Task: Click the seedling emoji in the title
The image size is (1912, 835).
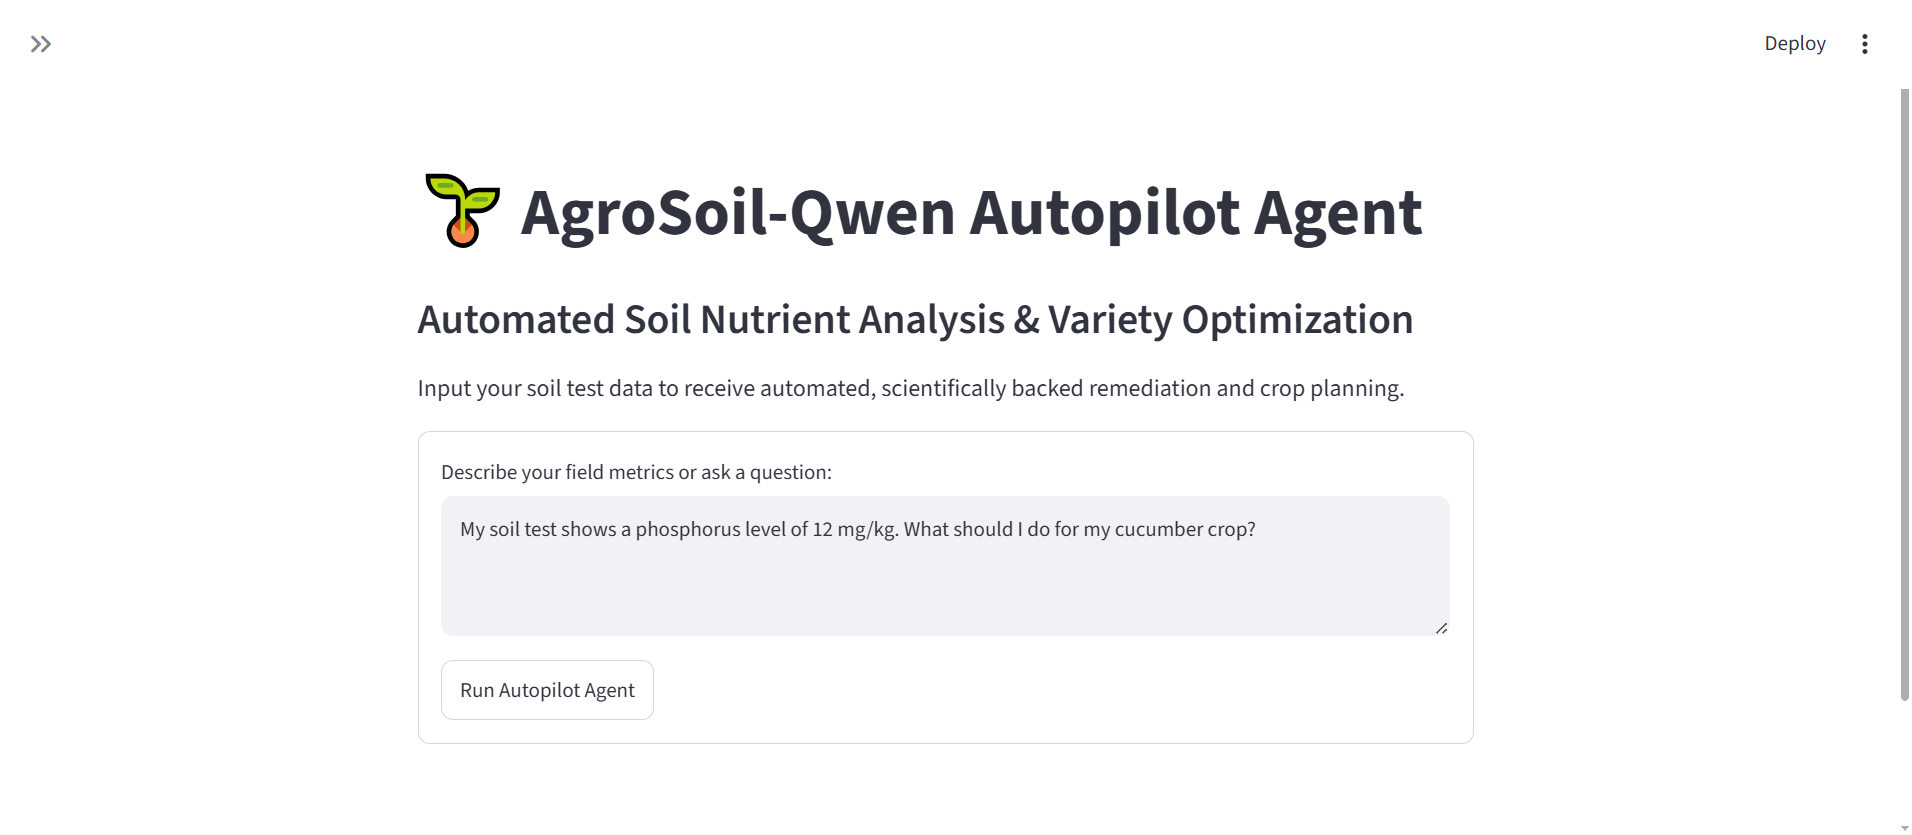Action: (462, 211)
